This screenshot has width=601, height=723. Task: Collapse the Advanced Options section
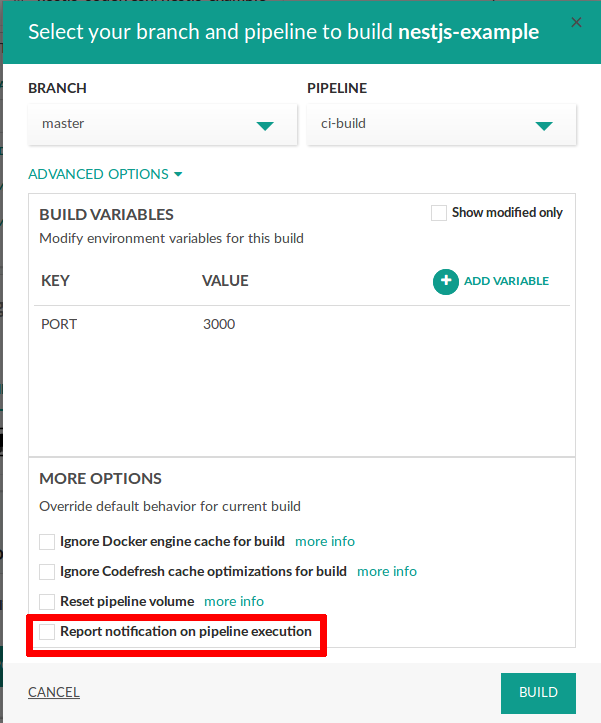coord(105,174)
